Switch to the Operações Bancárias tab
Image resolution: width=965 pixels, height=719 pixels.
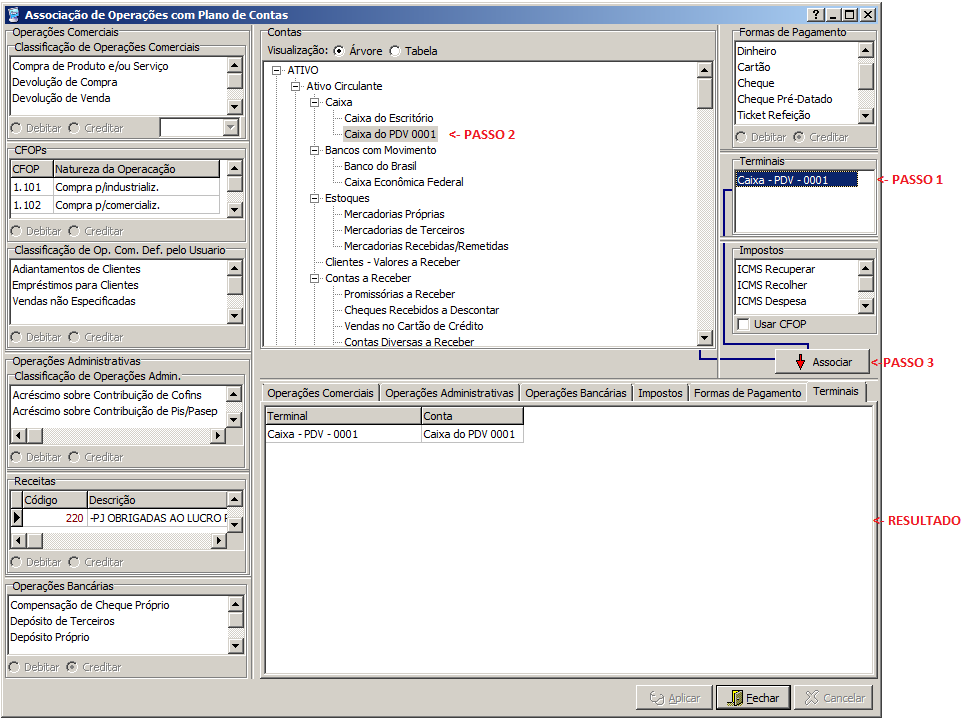pos(575,393)
